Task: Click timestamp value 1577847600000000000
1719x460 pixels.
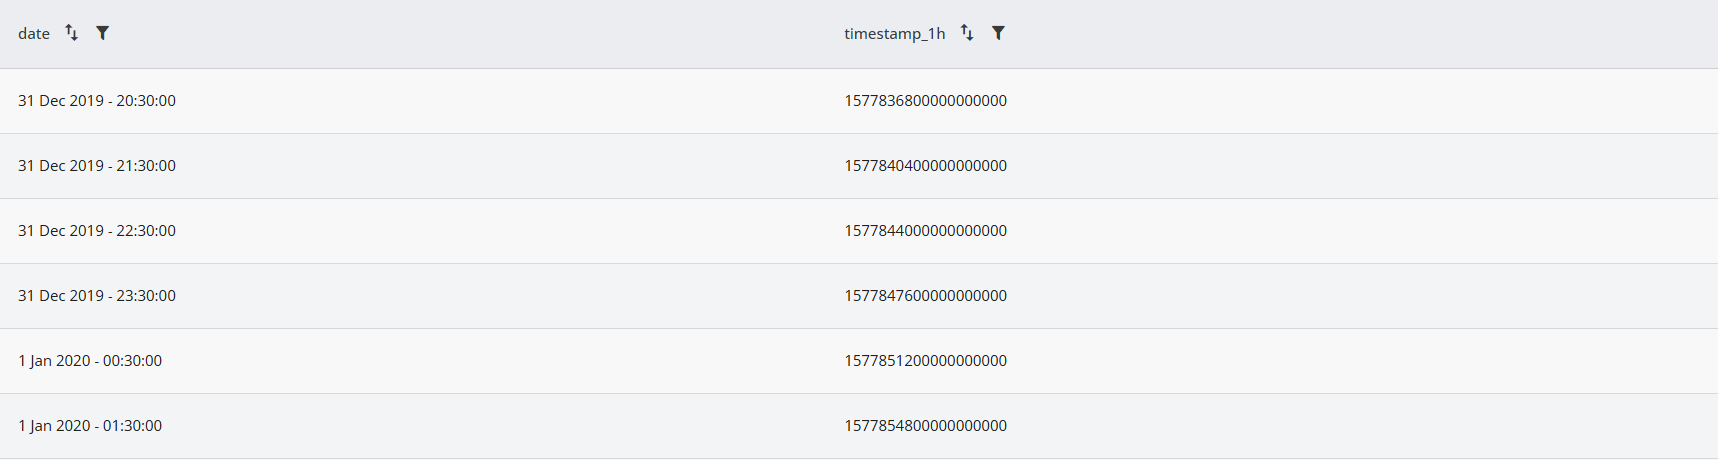Action: [925, 296]
